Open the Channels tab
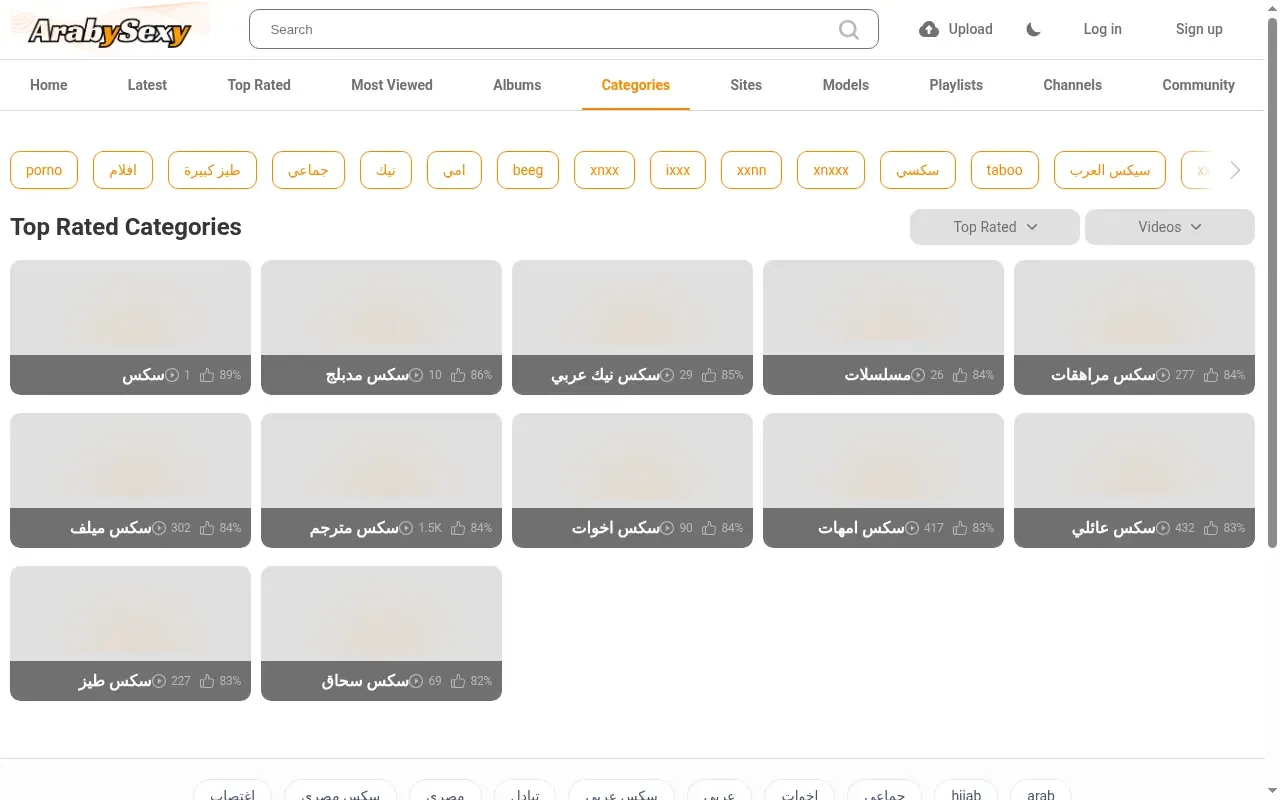This screenshot has height=800, width=1280. click(x=1072, y=85)
